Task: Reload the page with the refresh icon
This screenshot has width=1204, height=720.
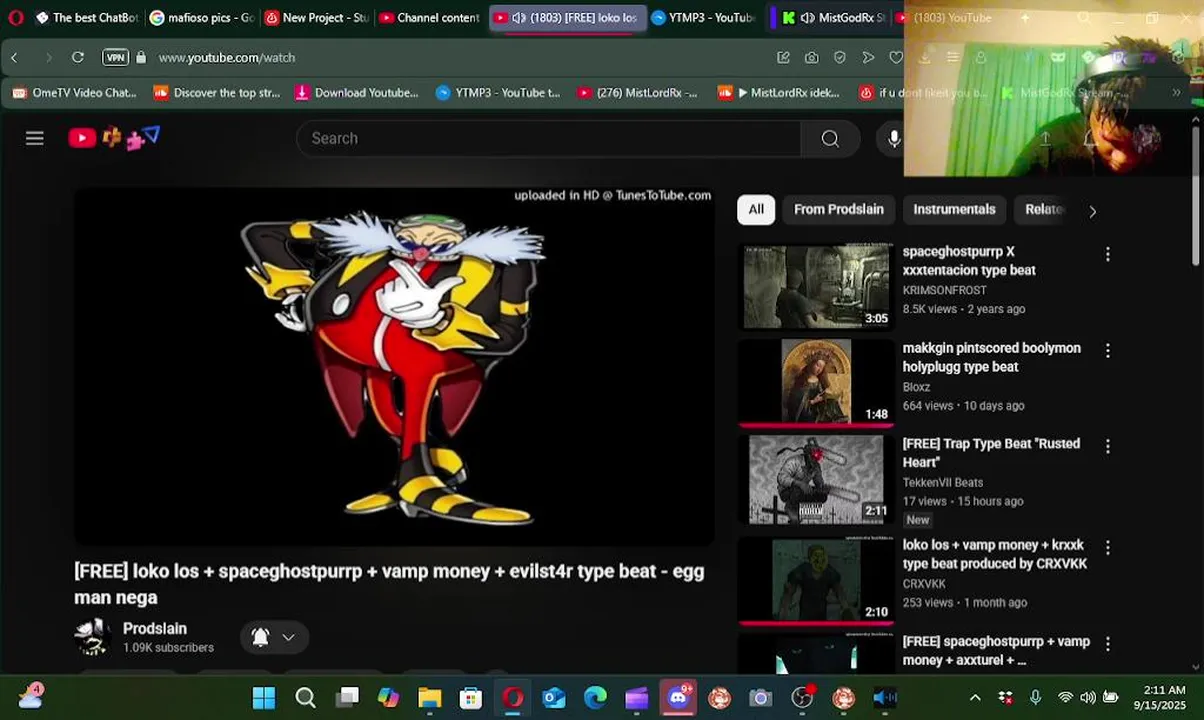Action: tap(78, 58)
